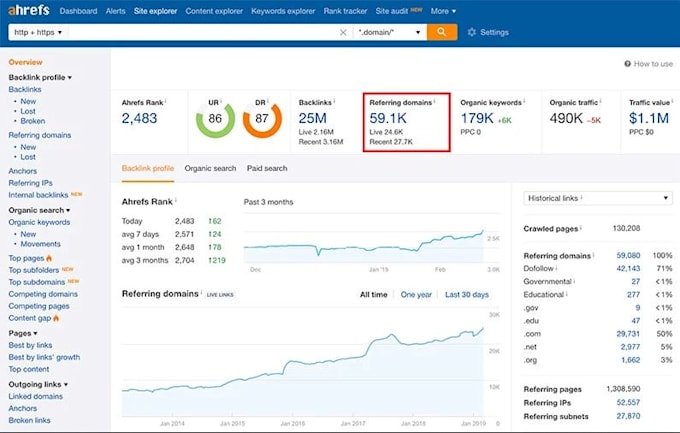Collapse the Backlink profile sidebar section
The width and height of the screenshot is (680, 433).
point(40,77)
